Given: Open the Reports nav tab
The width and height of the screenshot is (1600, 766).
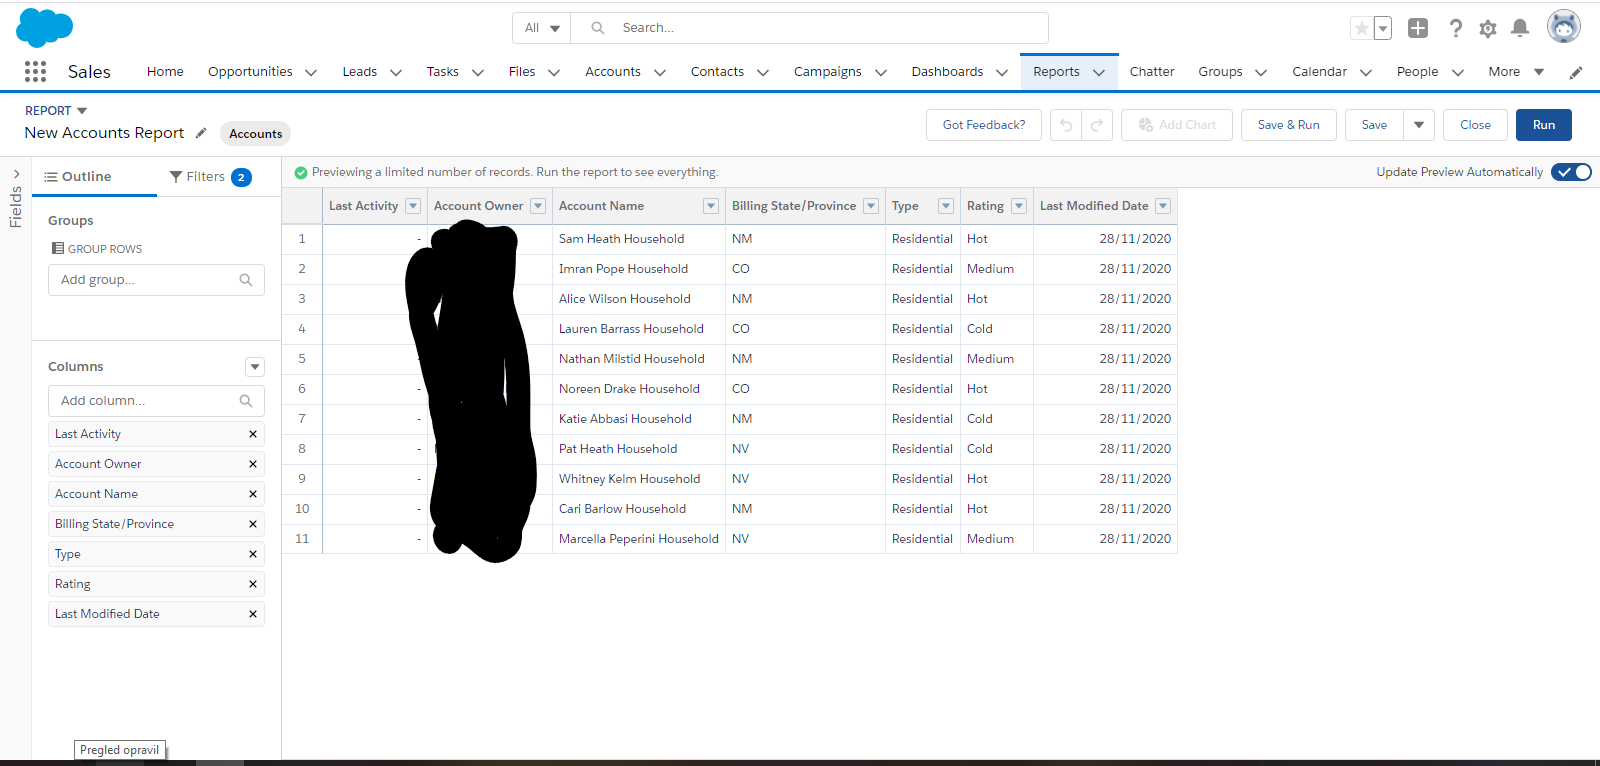Looking at the screenshot, I should pos(1056,72).
